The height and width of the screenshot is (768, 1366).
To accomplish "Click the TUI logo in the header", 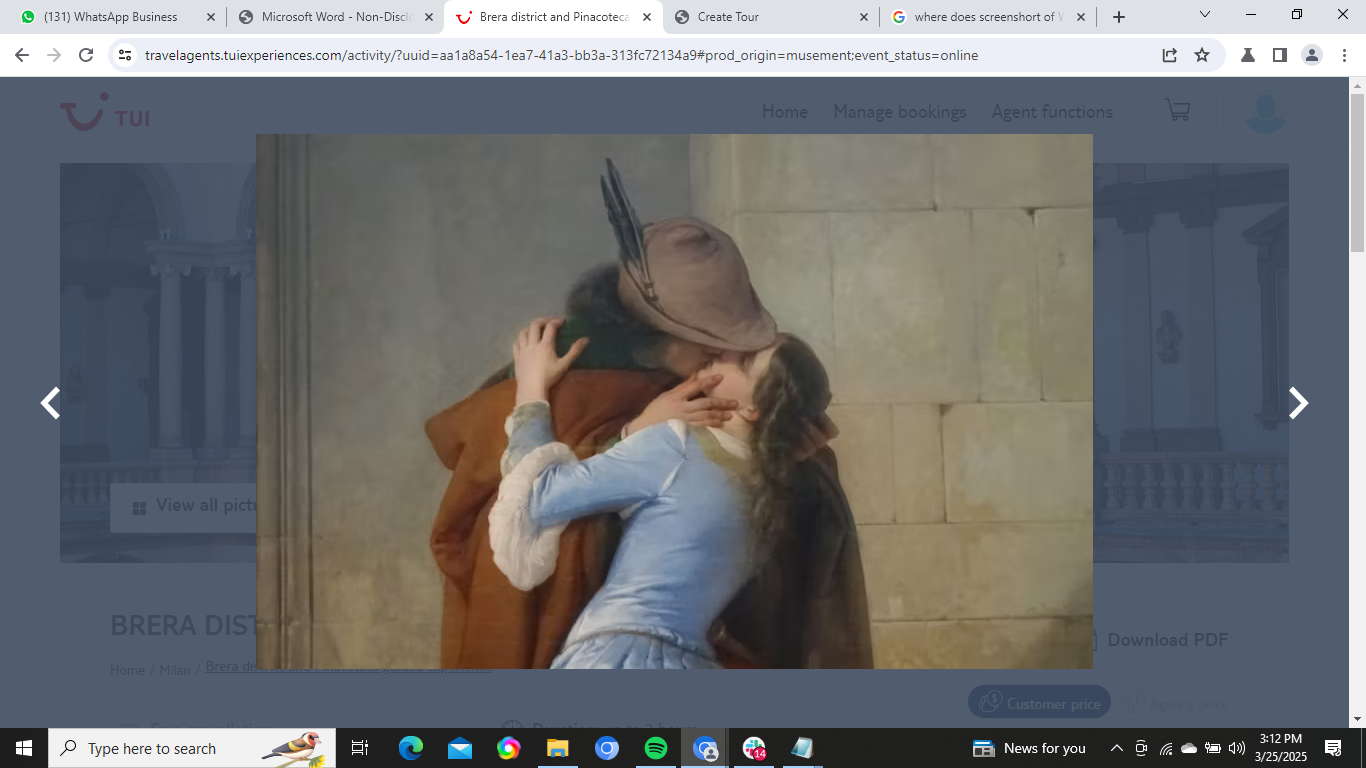I will (x=105, y=113).
